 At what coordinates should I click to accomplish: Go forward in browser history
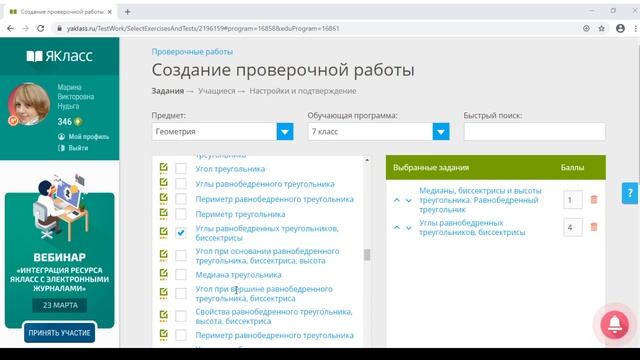[x=26, y=29]
